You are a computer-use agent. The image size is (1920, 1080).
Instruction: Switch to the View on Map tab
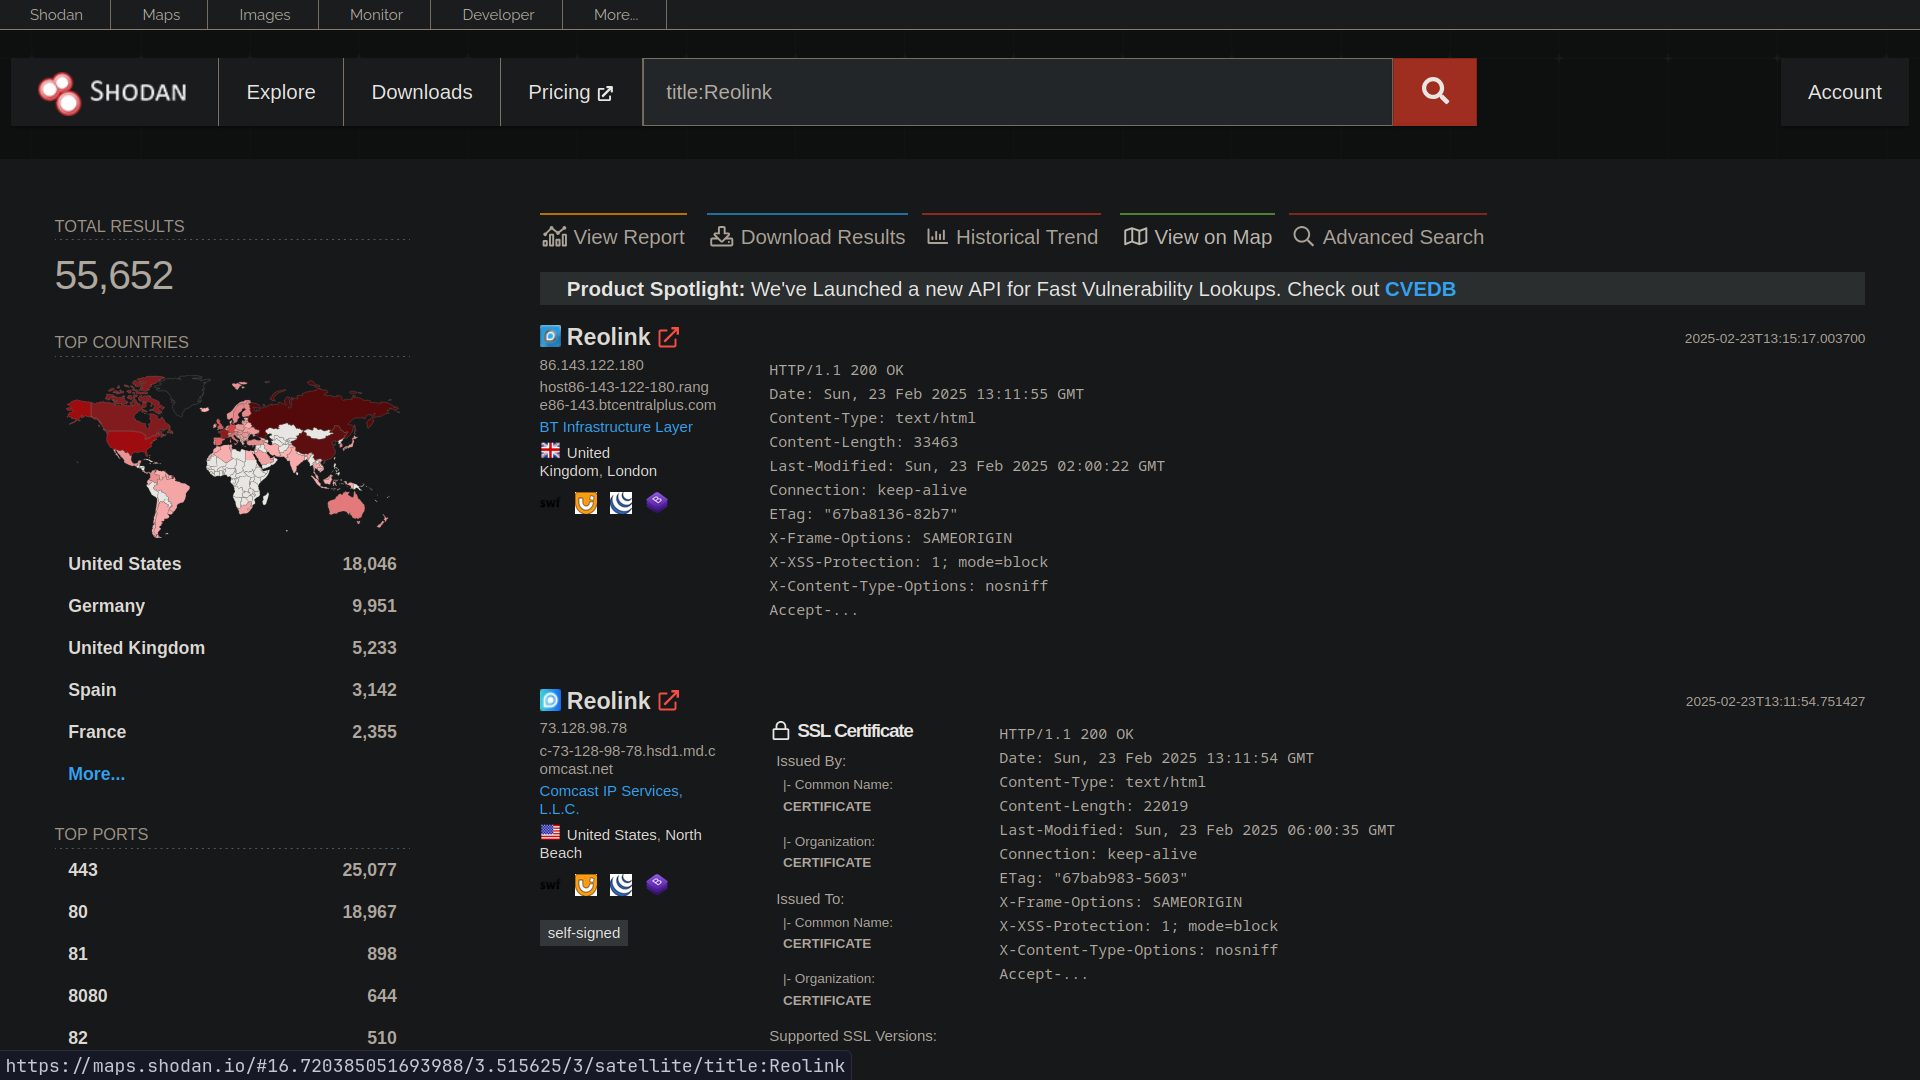coord(1197,236)
